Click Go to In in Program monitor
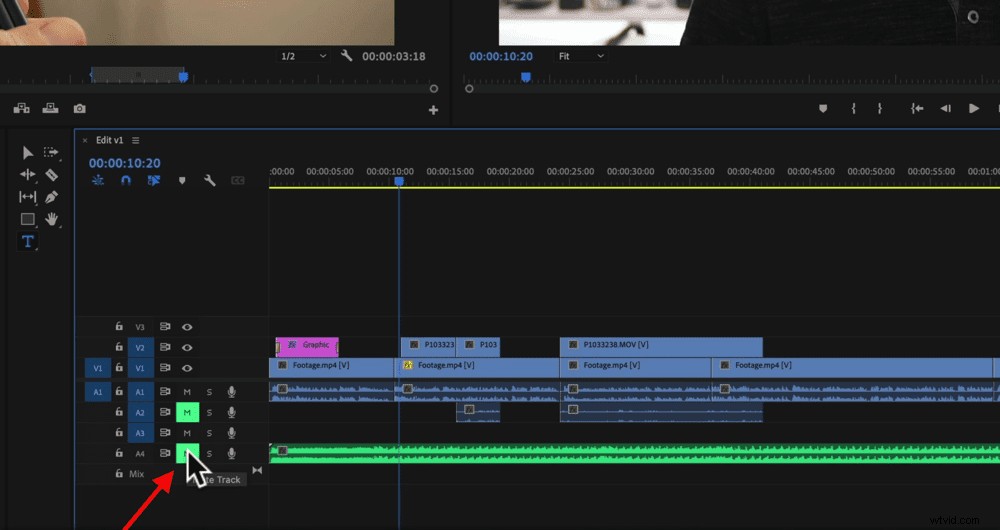The width and height of the screenshot is (1000, 530). [917, 108]
